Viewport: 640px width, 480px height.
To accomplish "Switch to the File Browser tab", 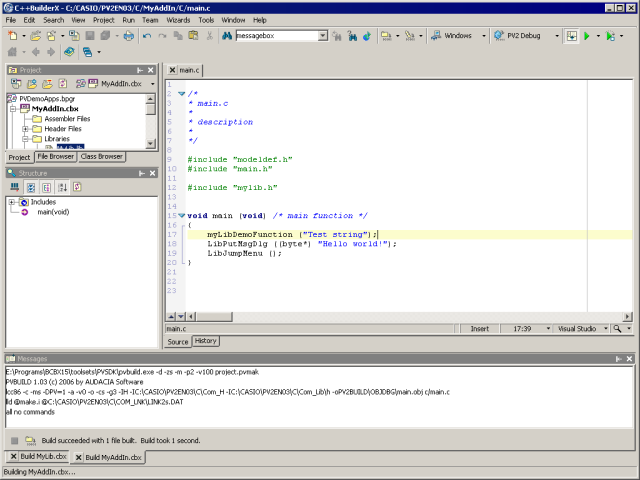I will tap(56, 156).
